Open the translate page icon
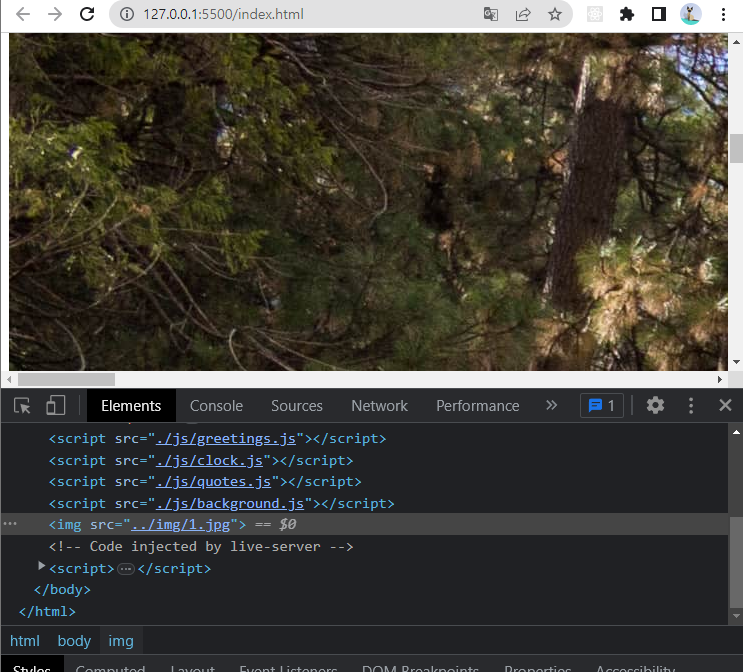The image size is (743, 672). click(x=490, y=14)
